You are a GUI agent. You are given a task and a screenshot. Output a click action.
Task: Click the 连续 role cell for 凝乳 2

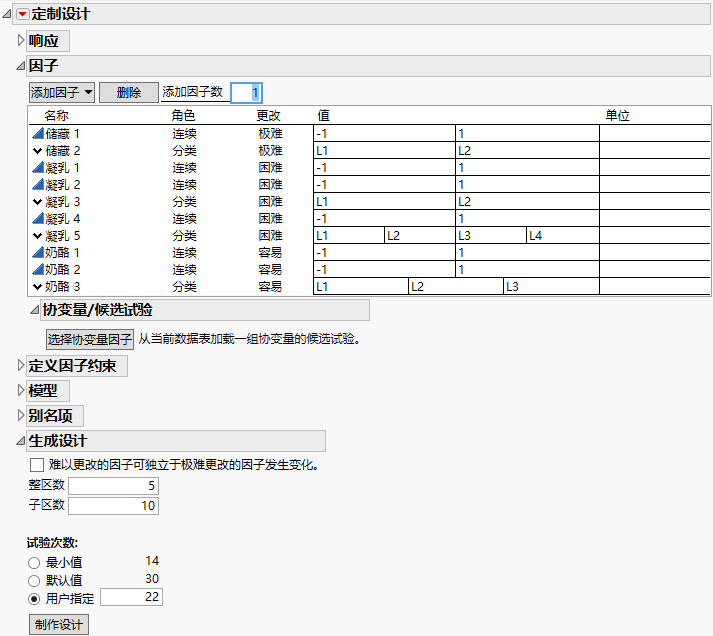[184, 185]
